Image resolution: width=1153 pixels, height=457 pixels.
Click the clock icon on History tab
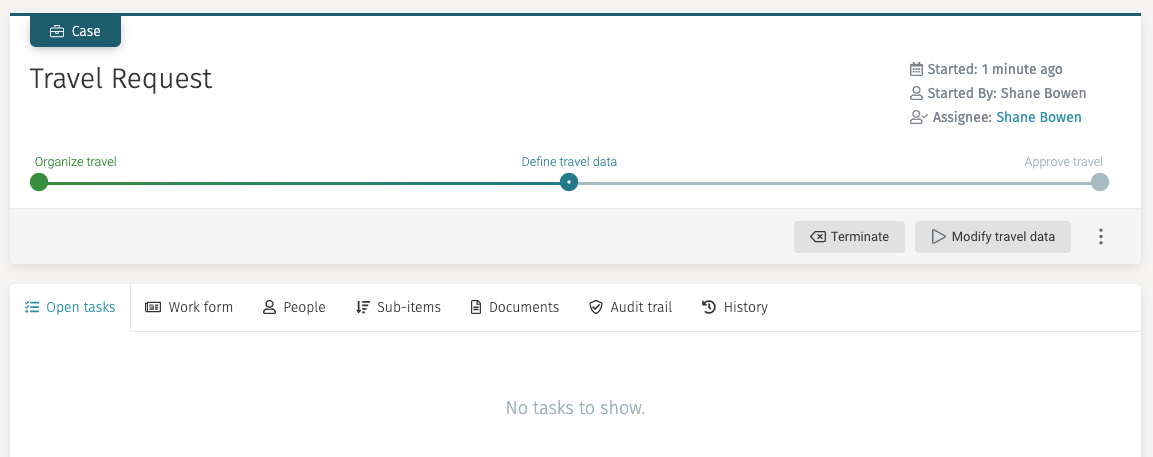[x=709, y=307]
